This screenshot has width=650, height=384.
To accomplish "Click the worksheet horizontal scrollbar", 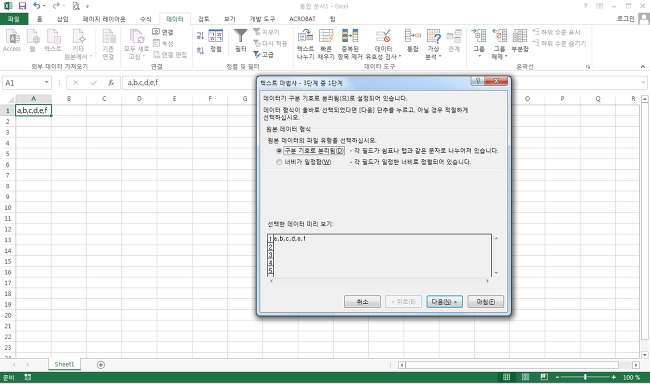I will 512,365.
